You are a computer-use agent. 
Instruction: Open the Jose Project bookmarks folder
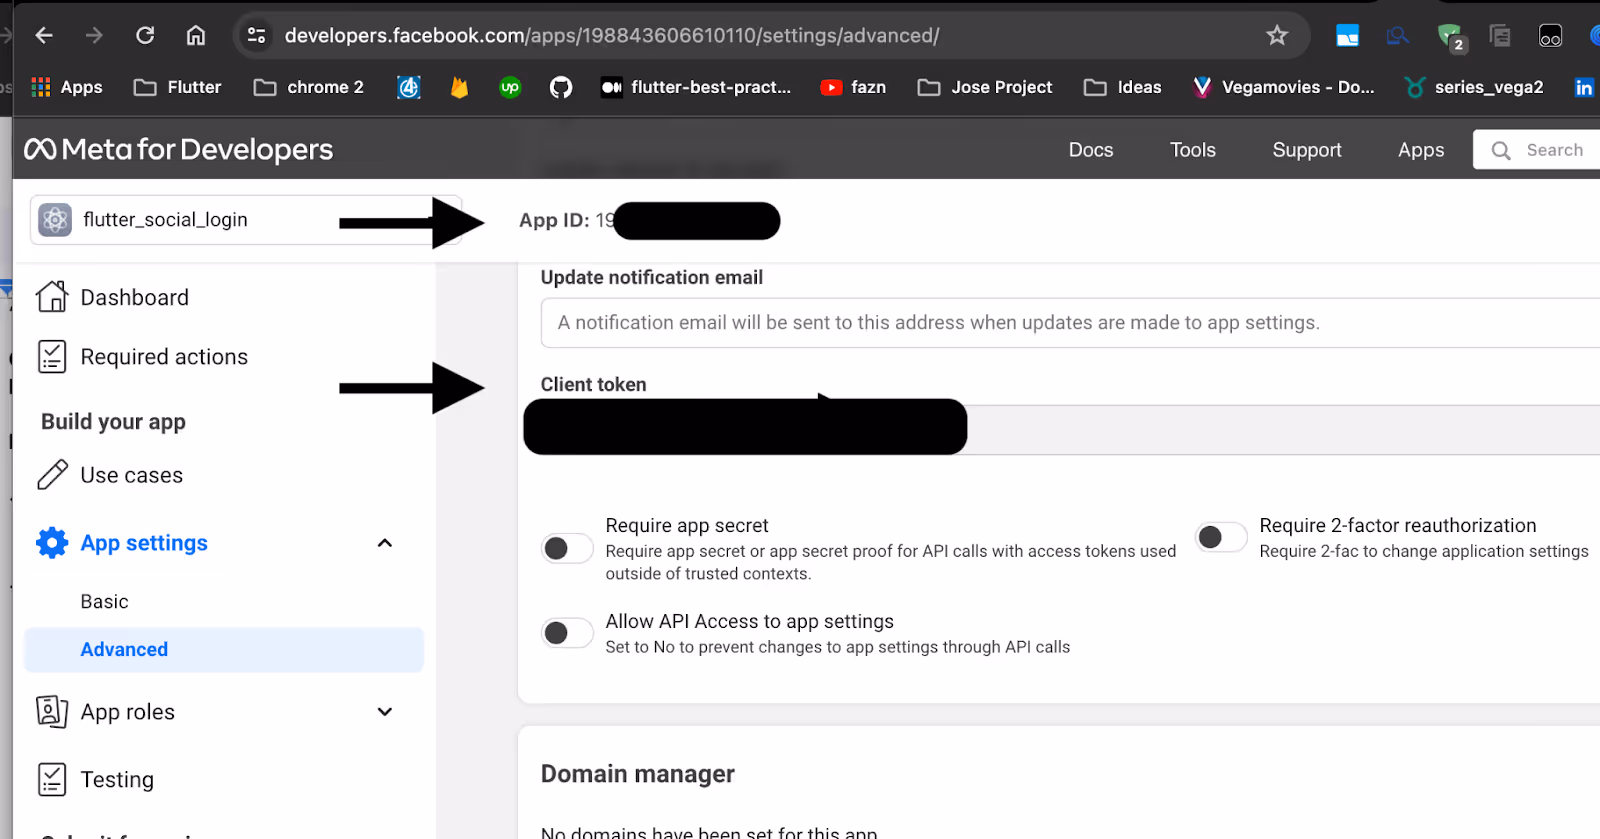click(985, 88)
